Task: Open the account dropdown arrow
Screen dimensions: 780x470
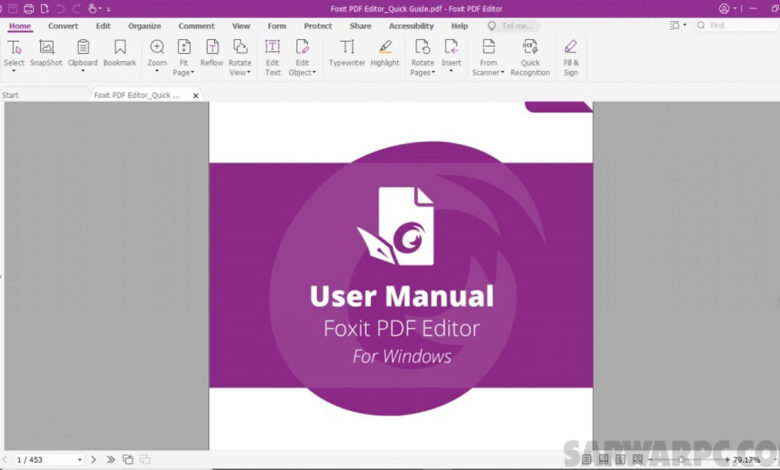Action: point(735,8)
